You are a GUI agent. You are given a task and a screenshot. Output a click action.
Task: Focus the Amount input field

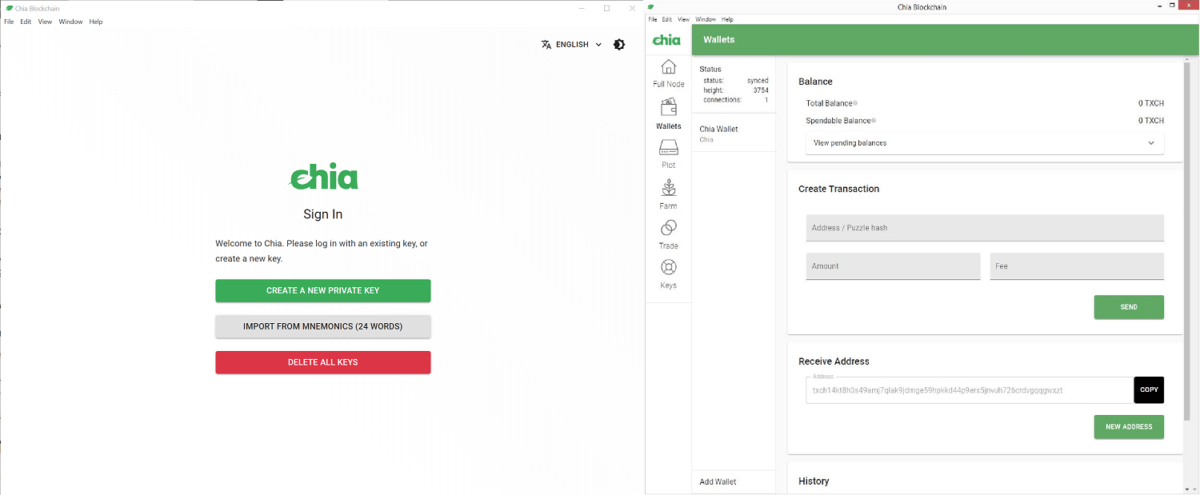[x=893, y=266]
